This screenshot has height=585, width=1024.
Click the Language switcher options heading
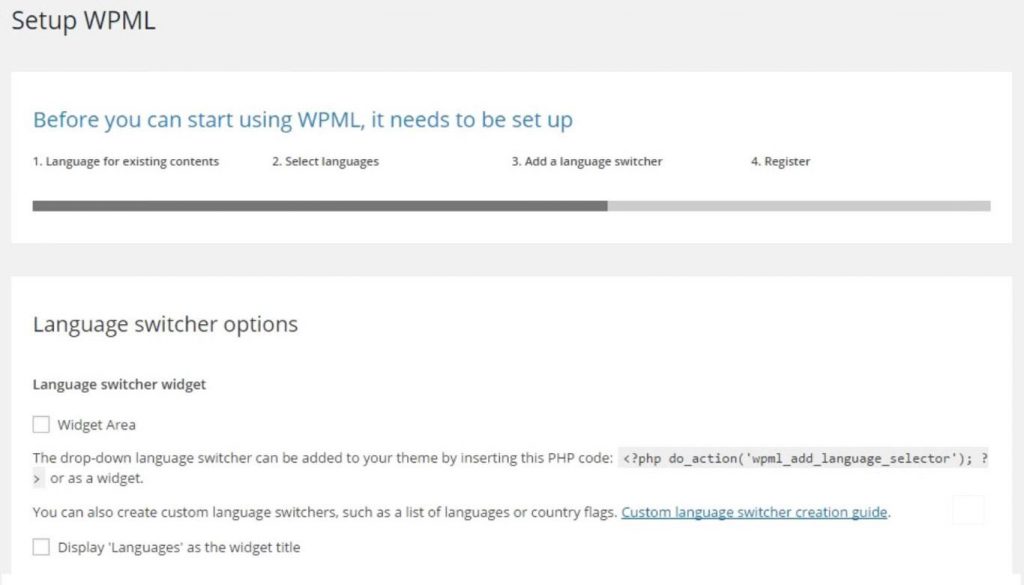pos(164,324)
